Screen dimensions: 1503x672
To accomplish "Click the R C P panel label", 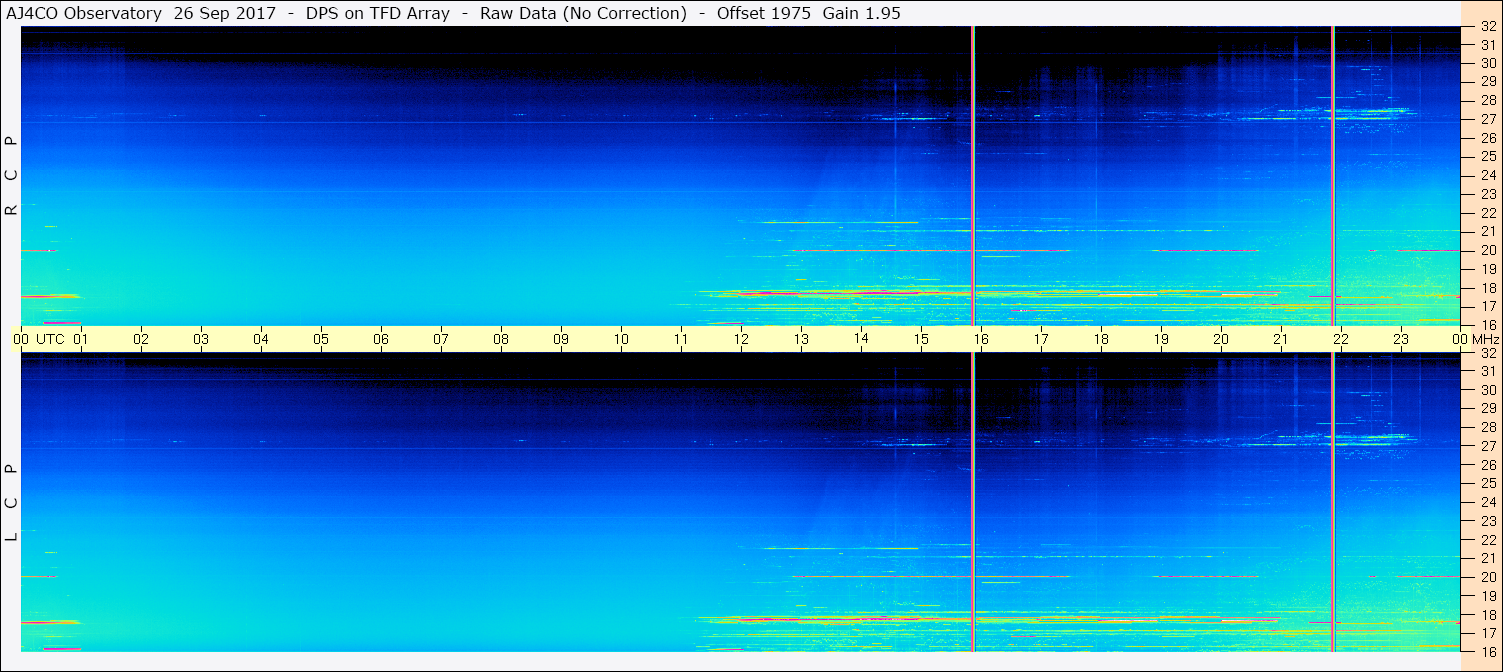I will (11, 177).
